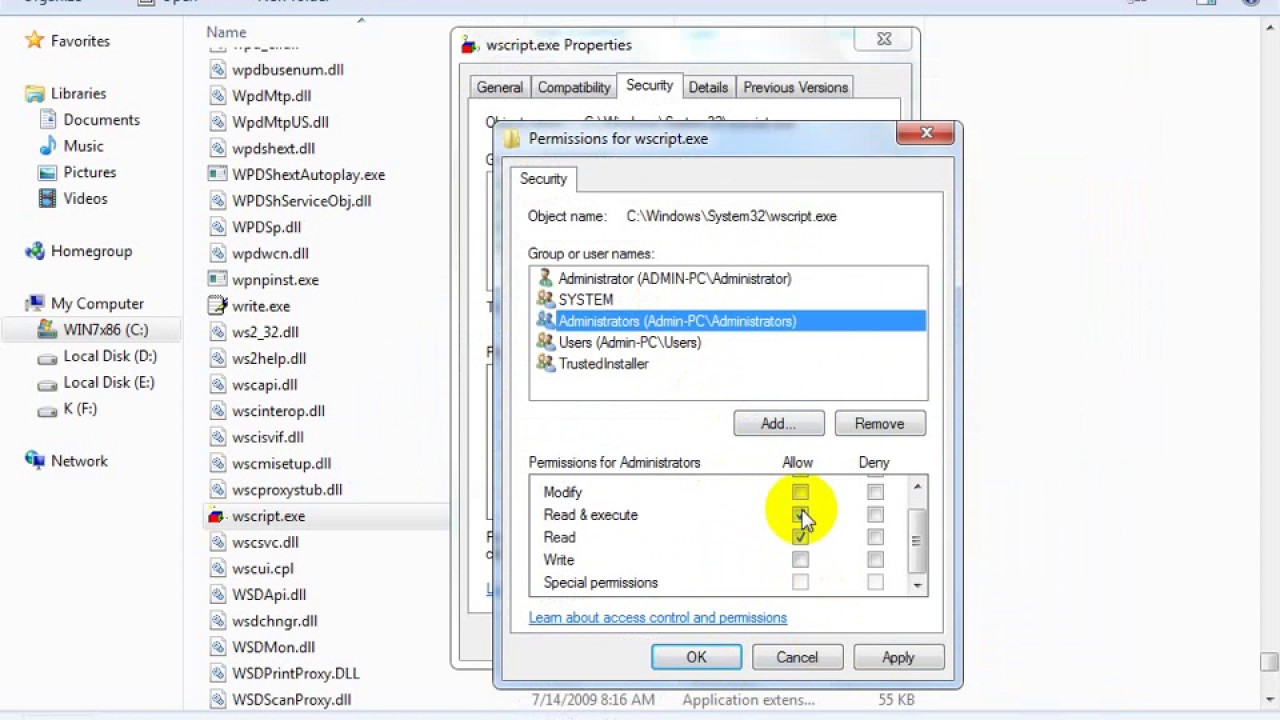This screenshot has height=720, width=1280.
Task: Select the wscsvc.dll file name
Action: (265, 542)
